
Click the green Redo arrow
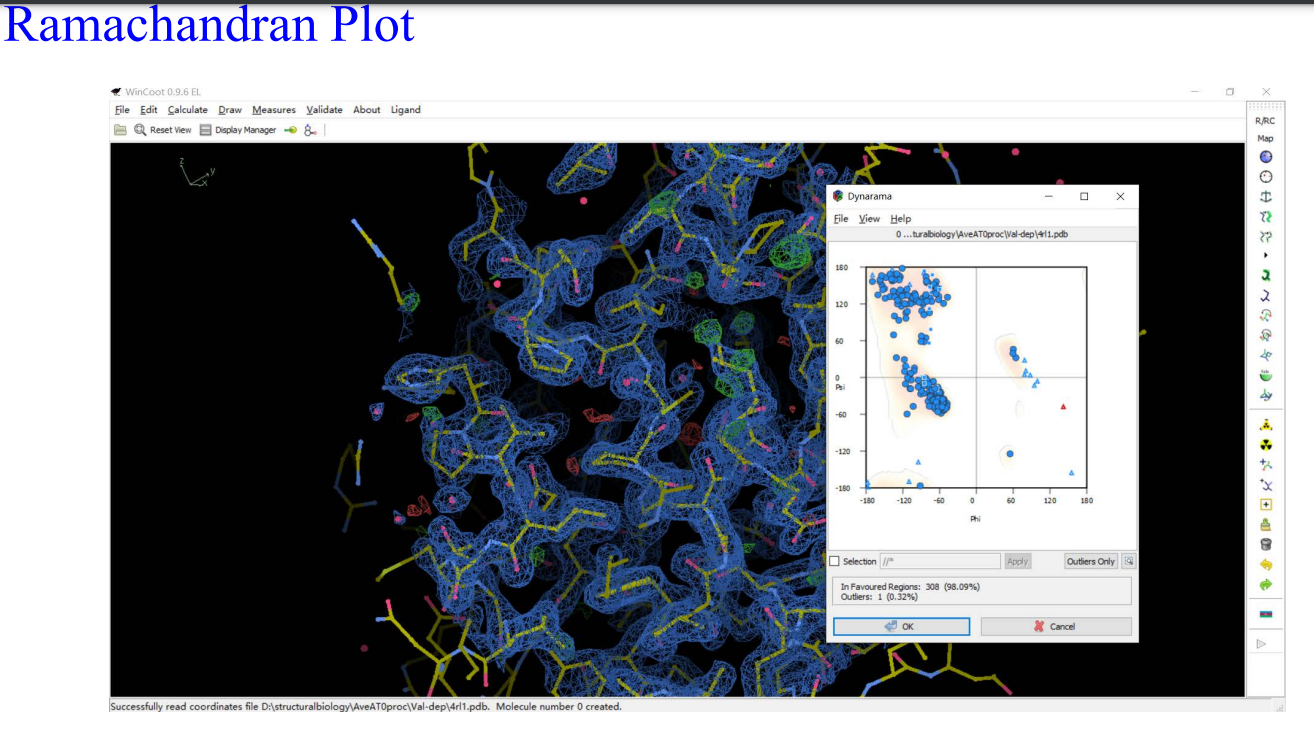[1266, 584]
